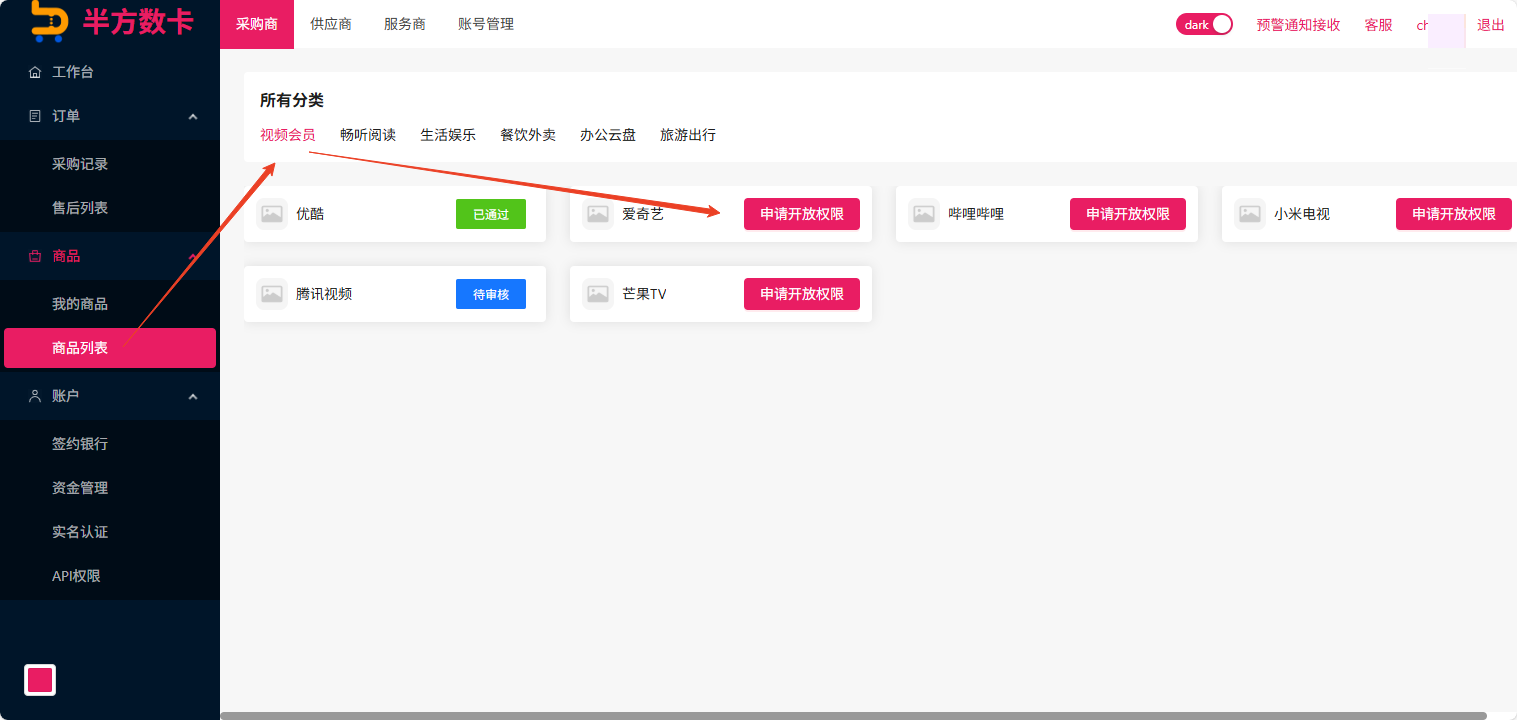This screenshot has height=720, width=1517.
Task: Select the 旅游出行 category
Action: pyautogui.click(x=688, y=135)
